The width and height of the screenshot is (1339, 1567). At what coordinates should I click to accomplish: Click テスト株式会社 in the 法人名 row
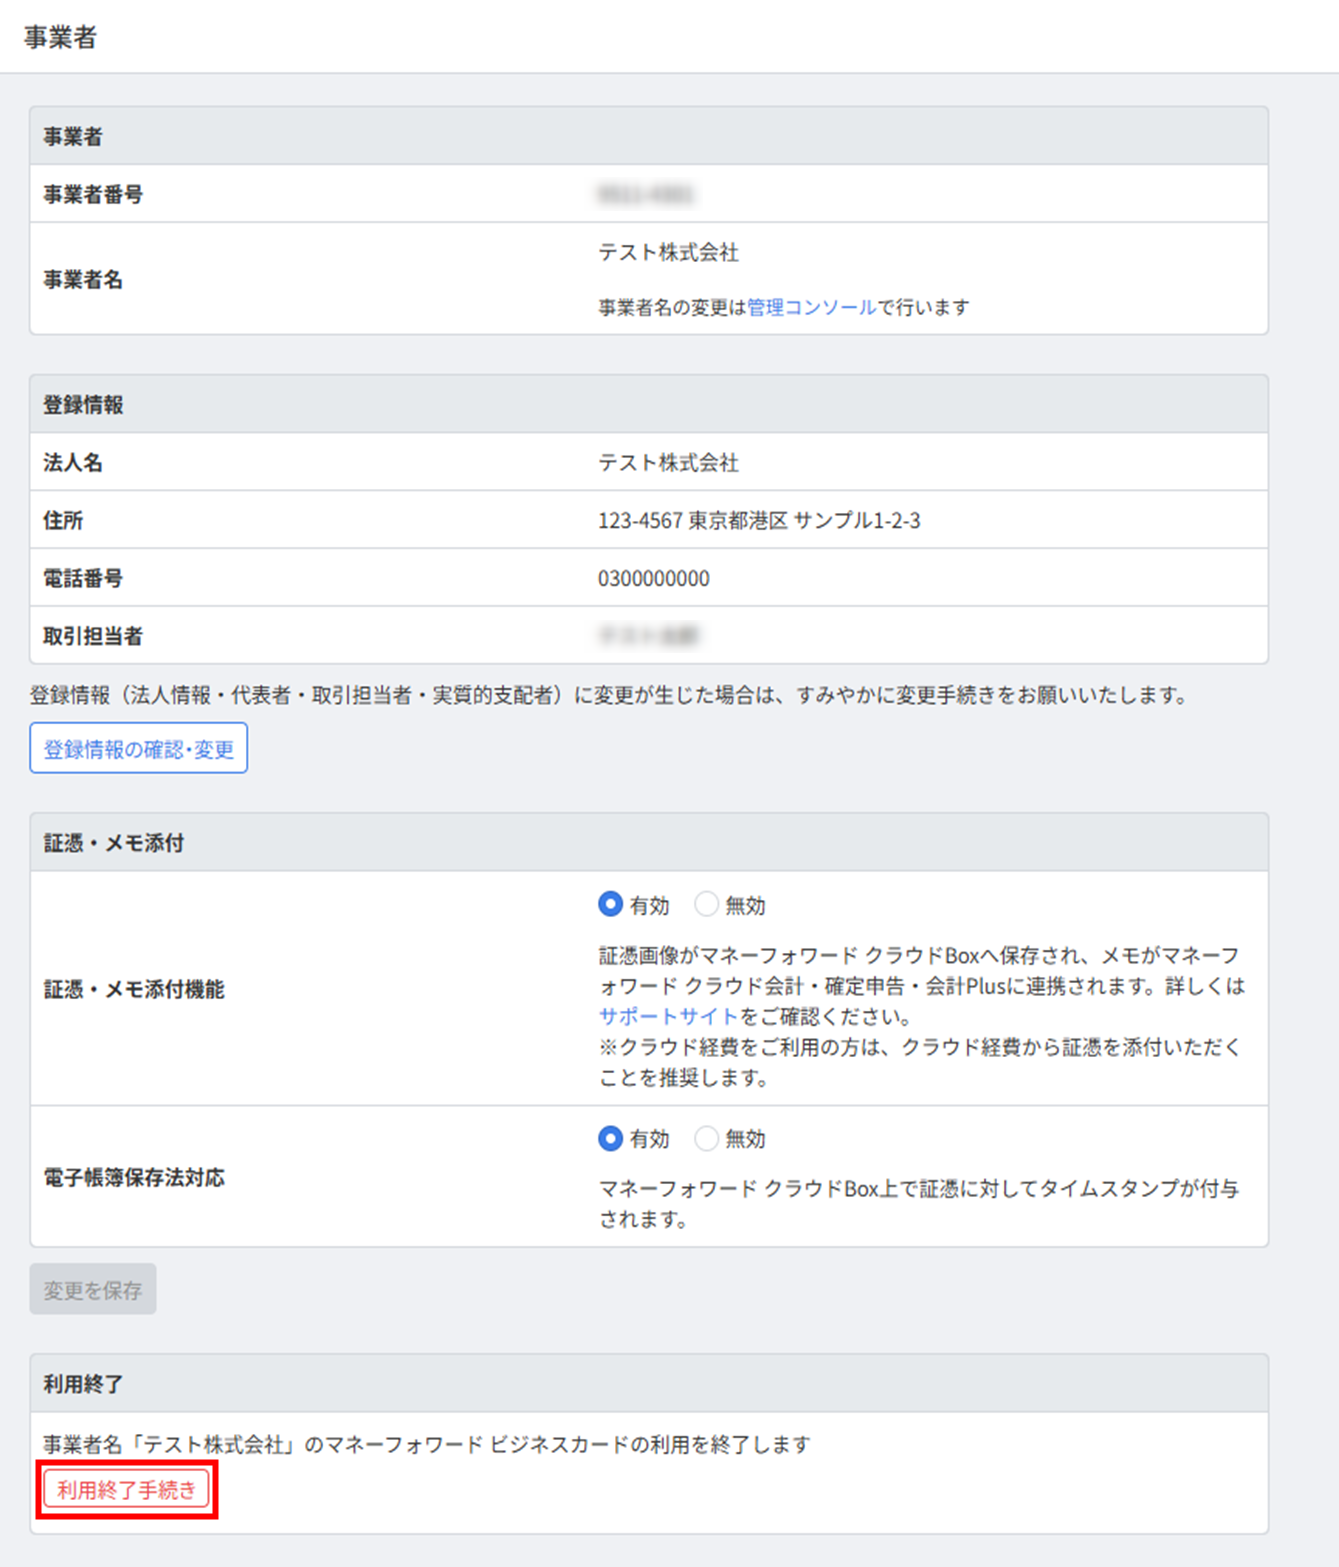(x=668, y=463)
